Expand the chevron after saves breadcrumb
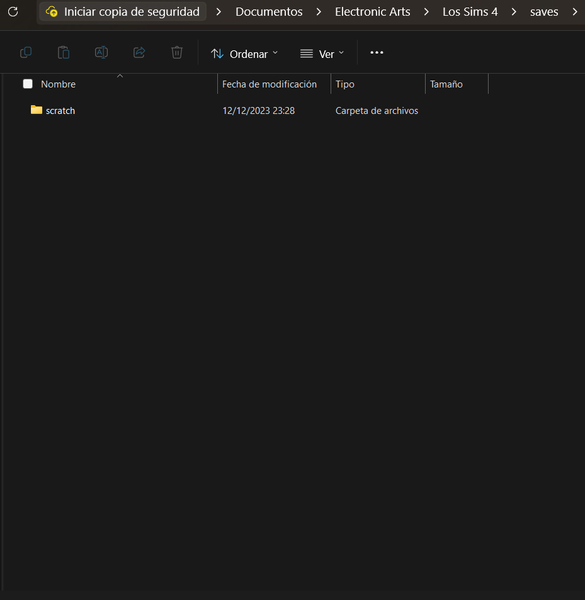The width and height of the screenshot is (585, 600). [x=575, y=12]
